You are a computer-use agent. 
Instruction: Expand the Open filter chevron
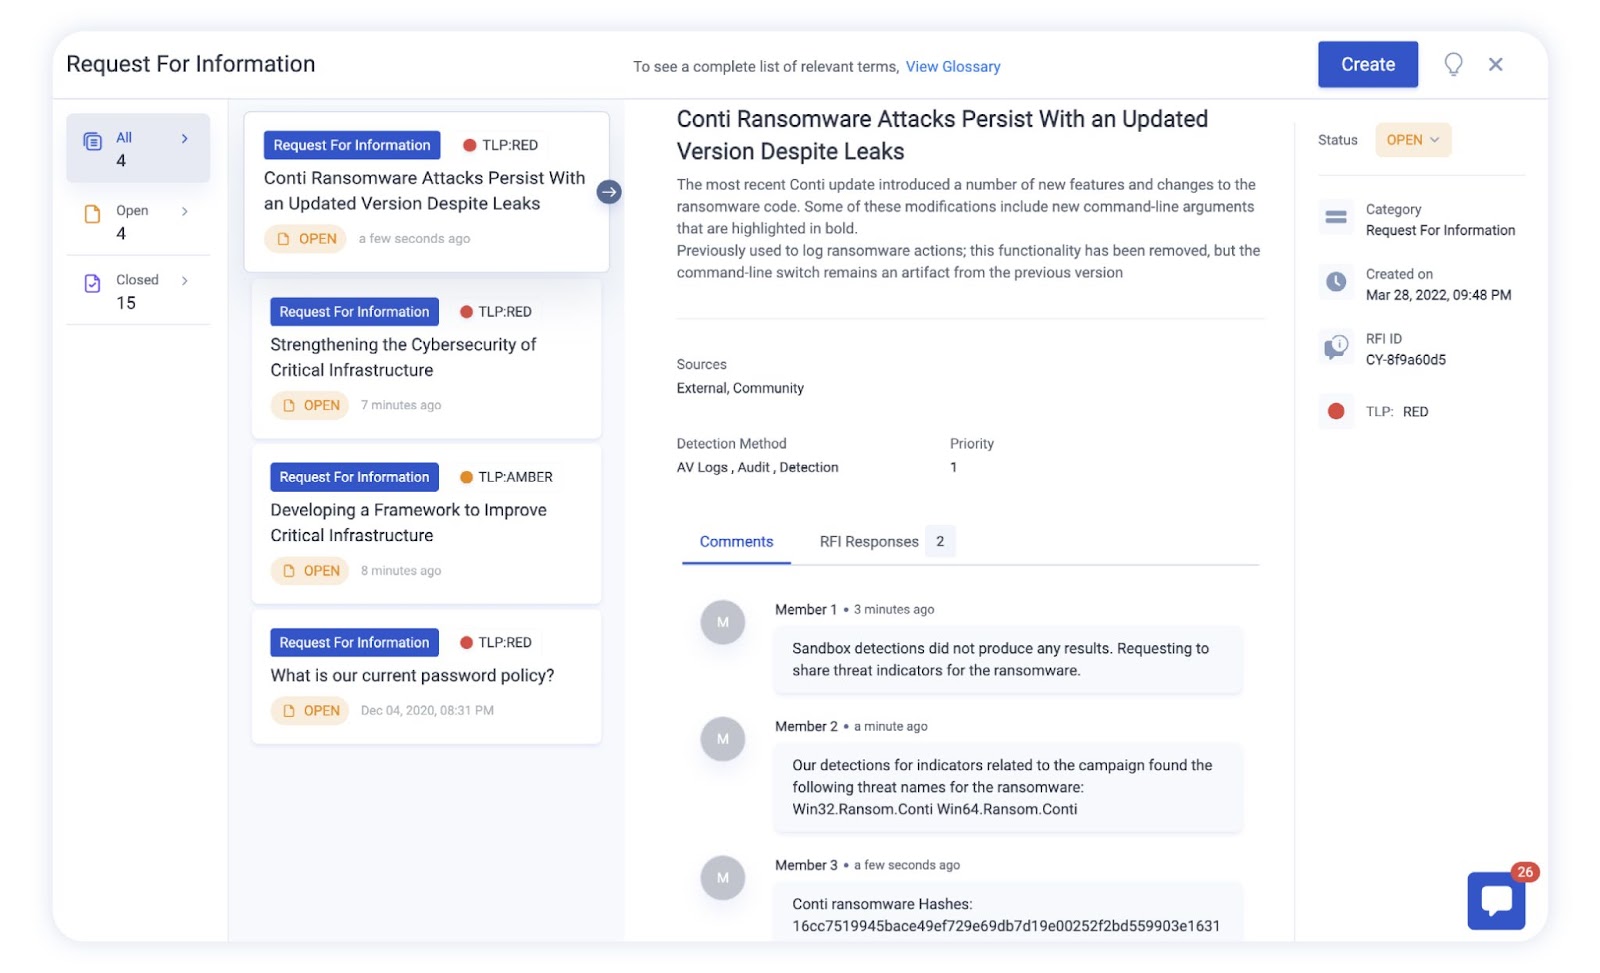coord(185,211)
